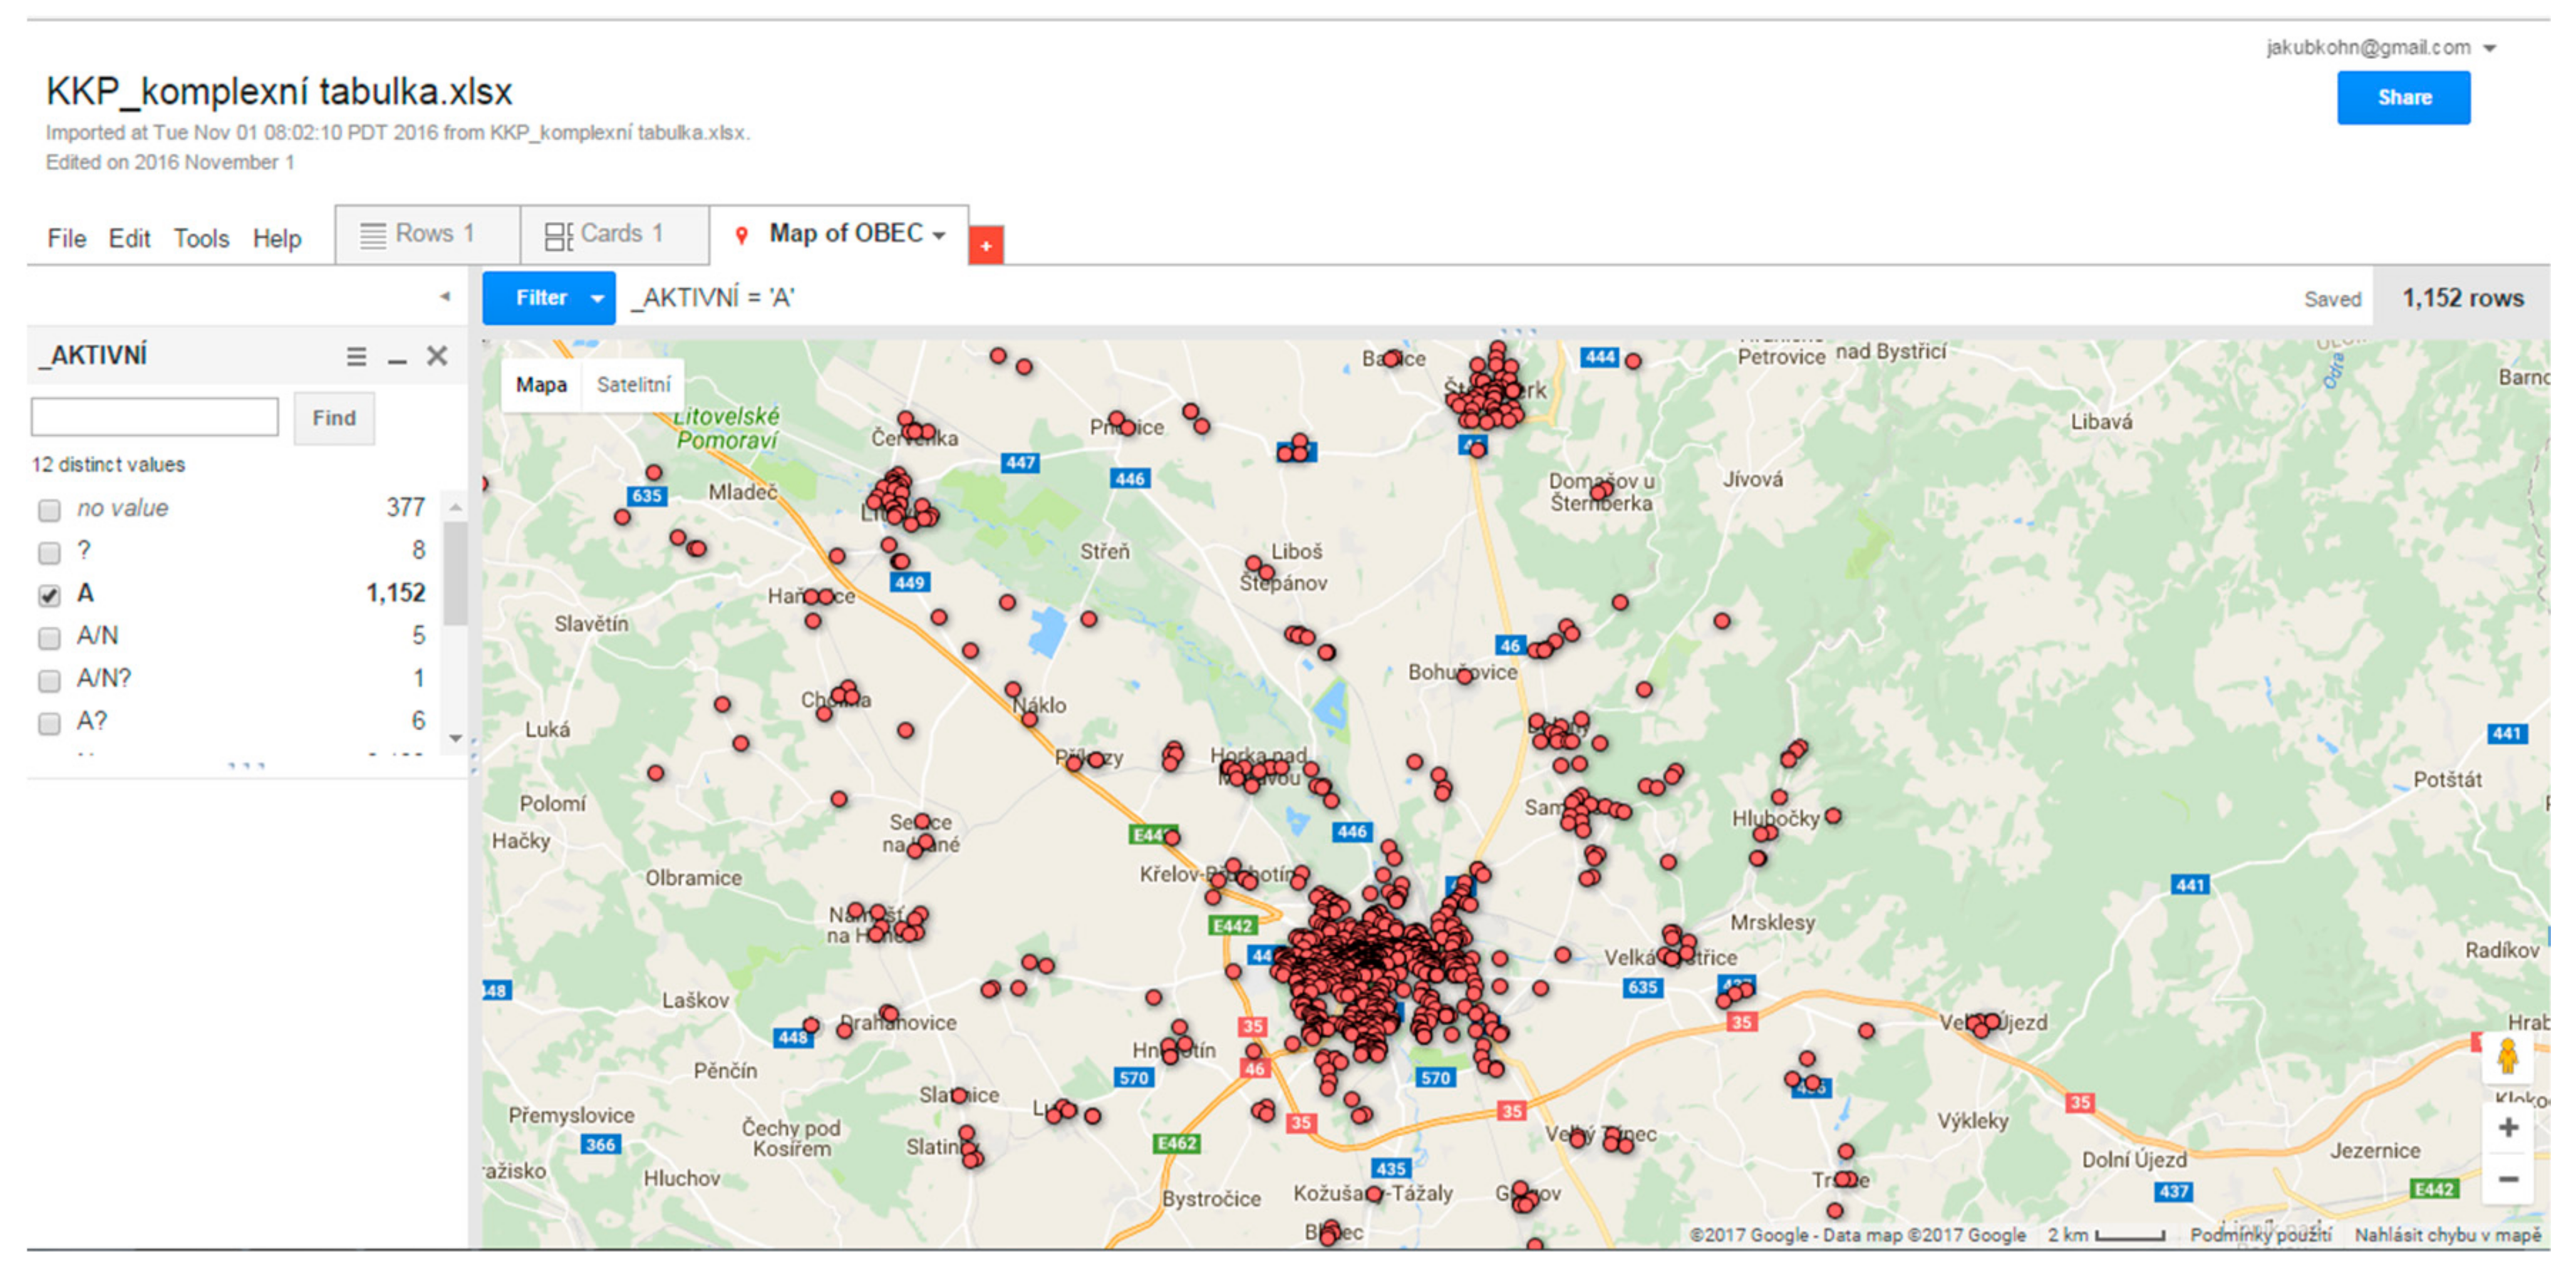Enable the 'A/N' checkbox
Screen dimensions: 2576x1270
(x=49, y=637)
